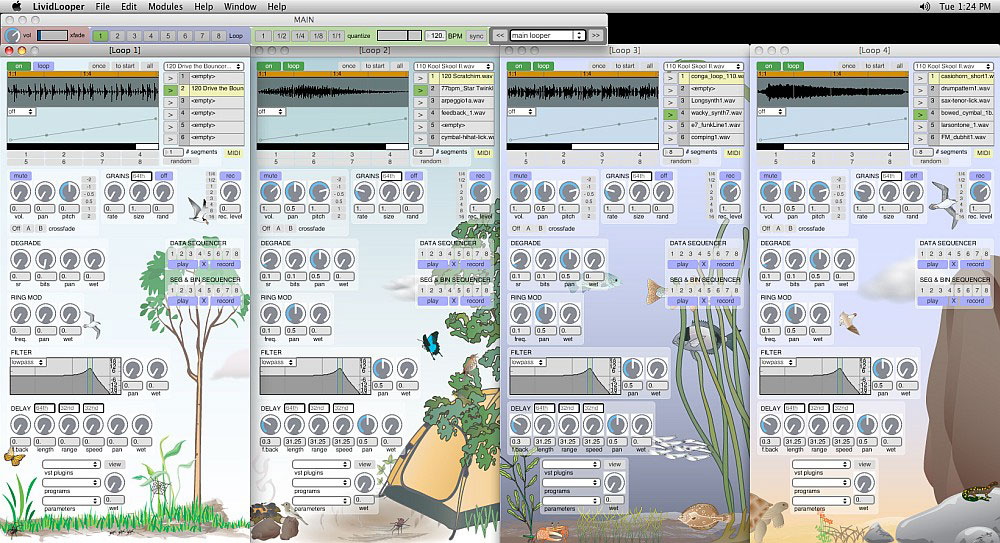The image size is (1000, 543).
Task: Click the master vol knob in MAIN bar
Action: (13, 36)
